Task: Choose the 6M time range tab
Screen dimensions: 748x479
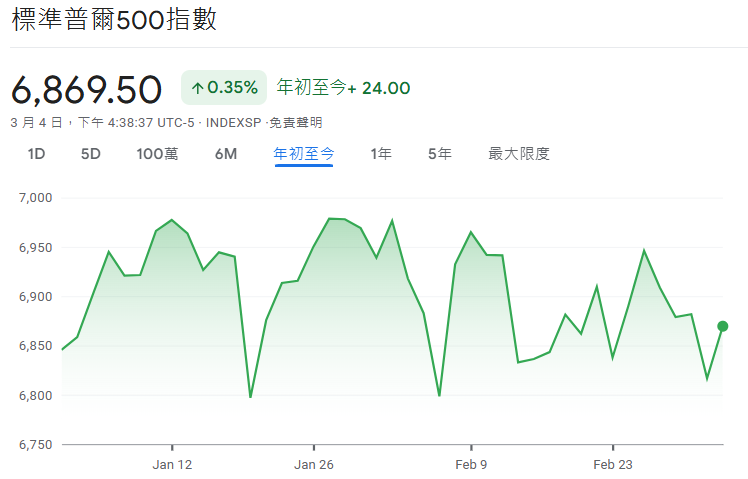Action: pyautogui.click(x=226, y=154)
